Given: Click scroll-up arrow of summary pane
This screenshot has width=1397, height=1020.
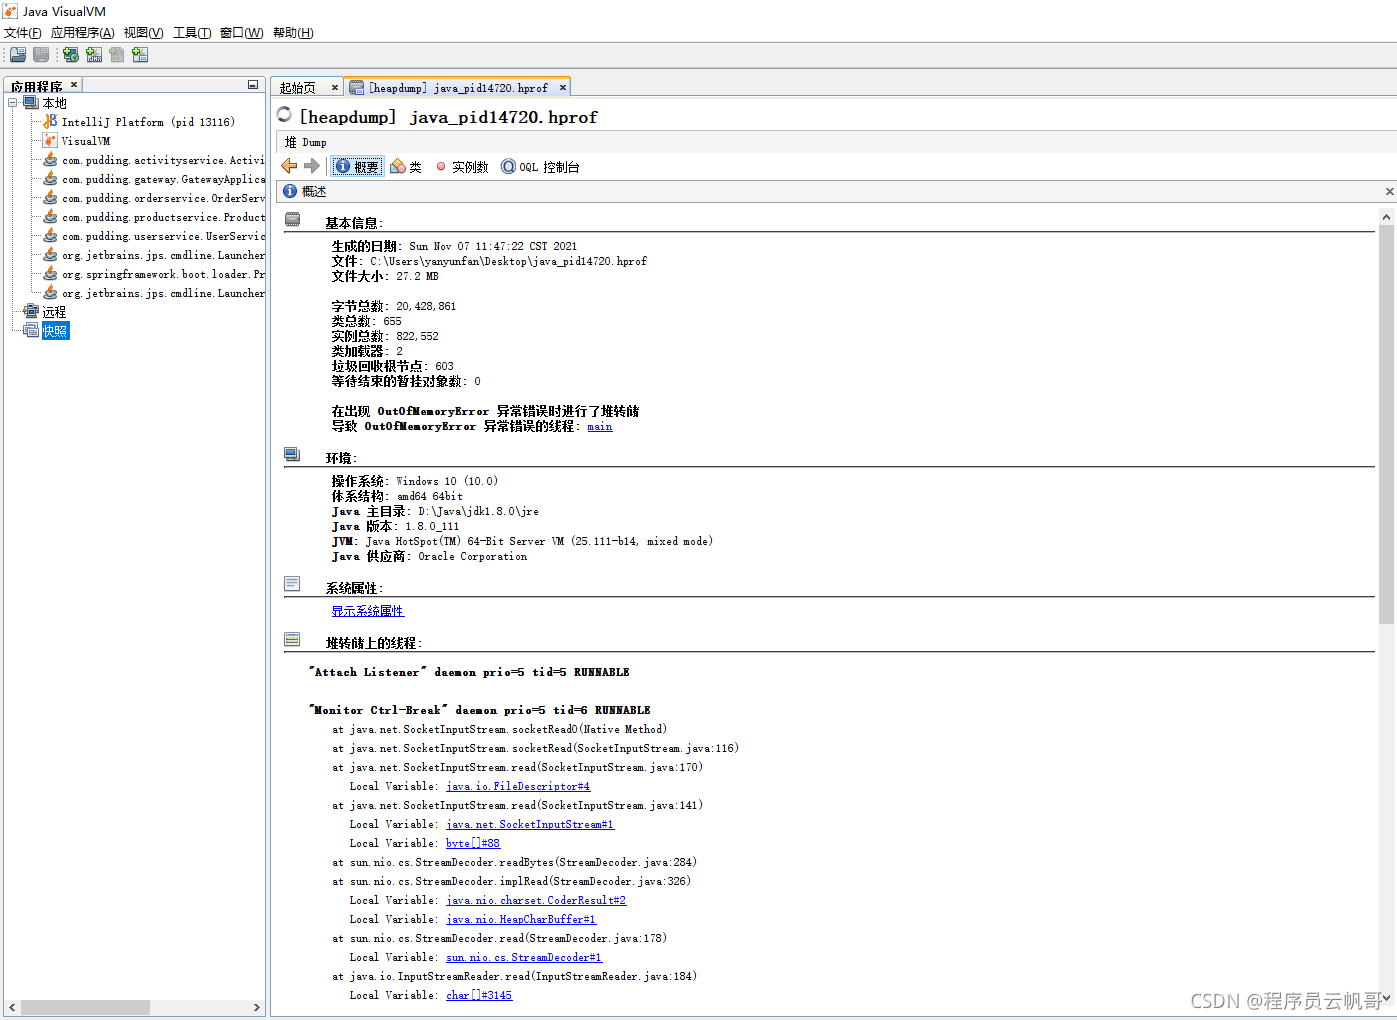Looking at the screenshot, I should click(1386, 217).
